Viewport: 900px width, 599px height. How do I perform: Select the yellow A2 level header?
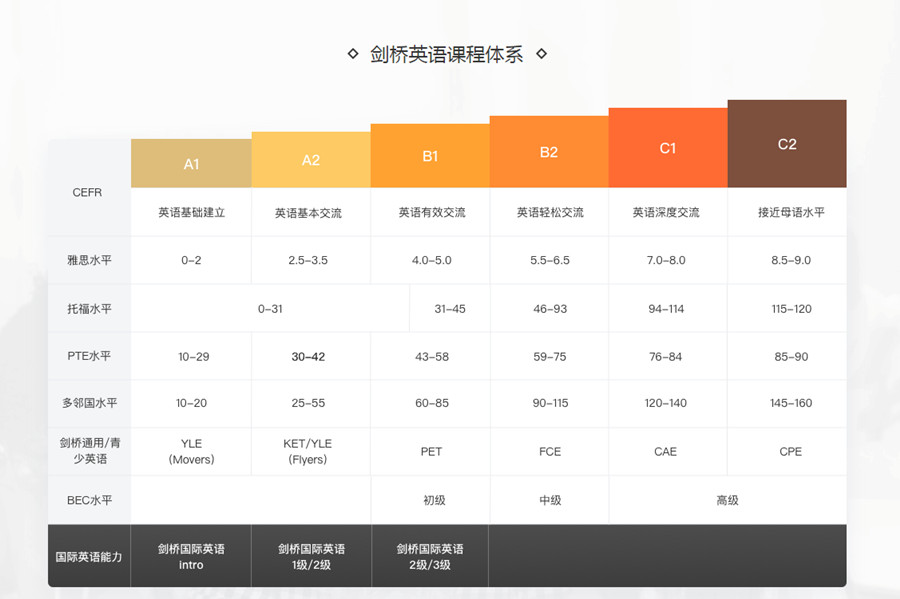(310, 160)
